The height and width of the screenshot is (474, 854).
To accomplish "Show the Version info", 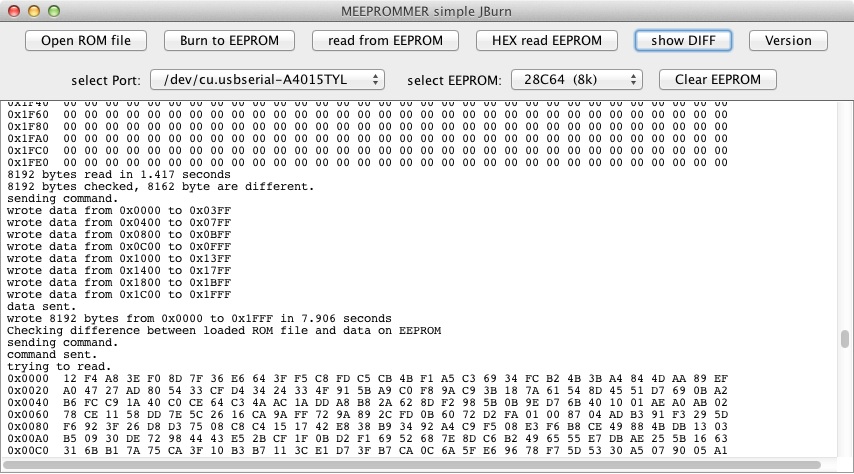I will click(x=788, y=41).
